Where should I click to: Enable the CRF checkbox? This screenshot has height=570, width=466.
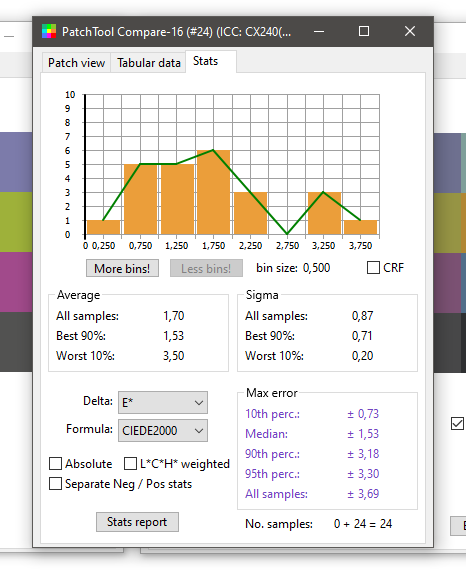click(x=373, y=268)
